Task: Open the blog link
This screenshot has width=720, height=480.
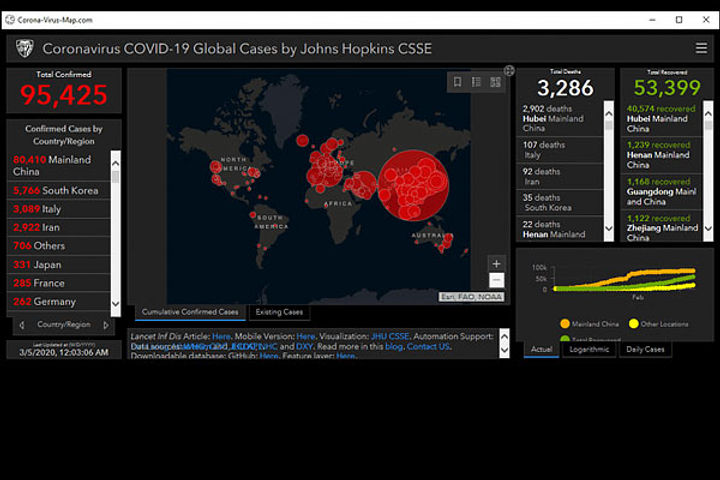Action: click(x=394, y=347)
